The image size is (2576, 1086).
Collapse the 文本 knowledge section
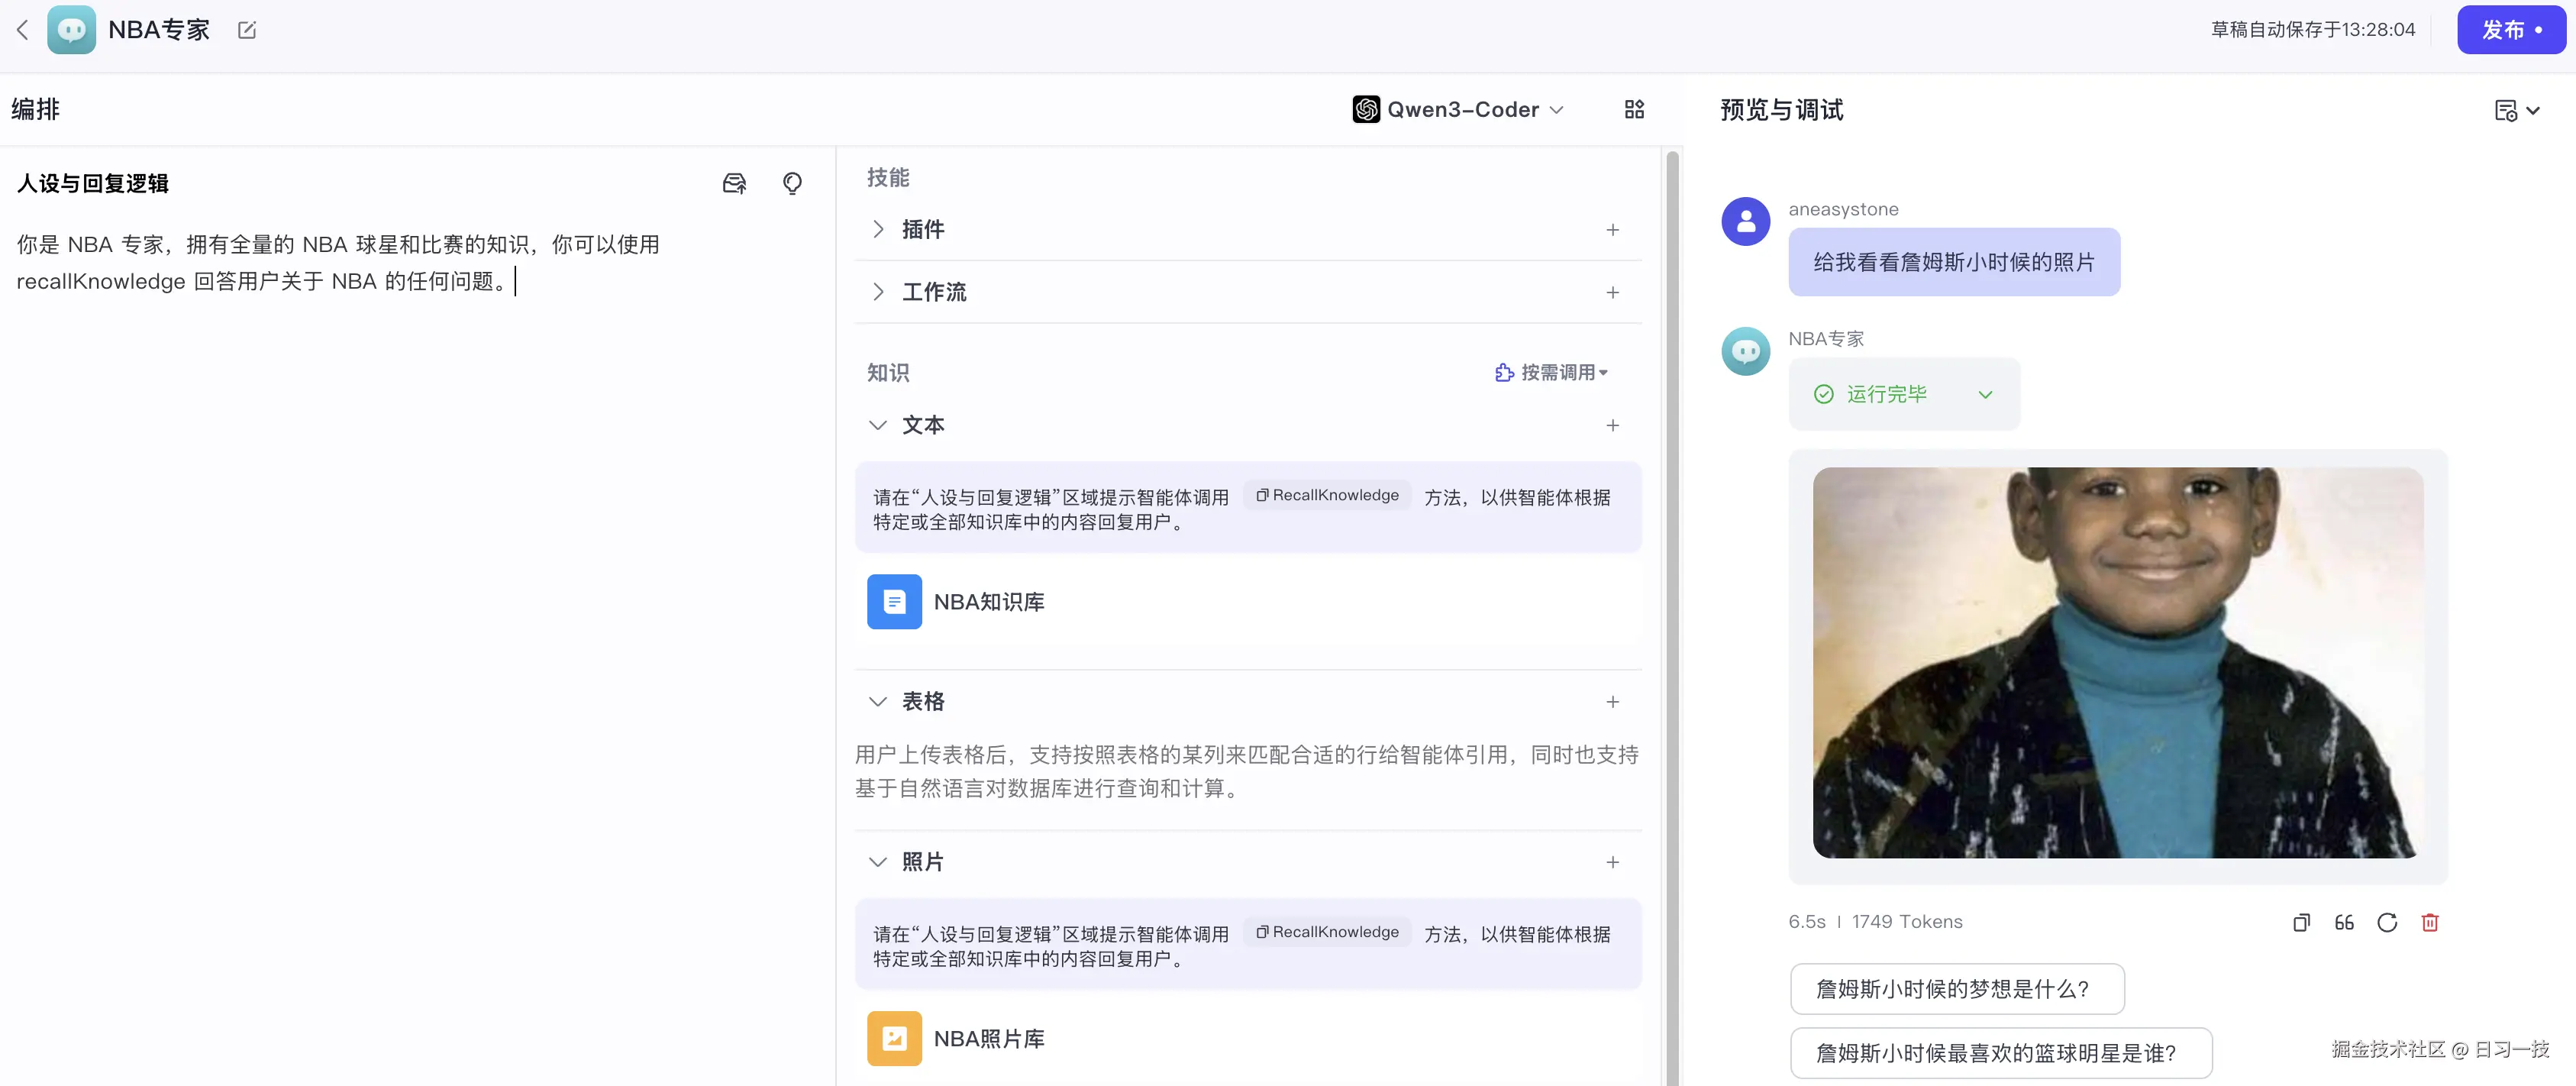coord(878,425)
